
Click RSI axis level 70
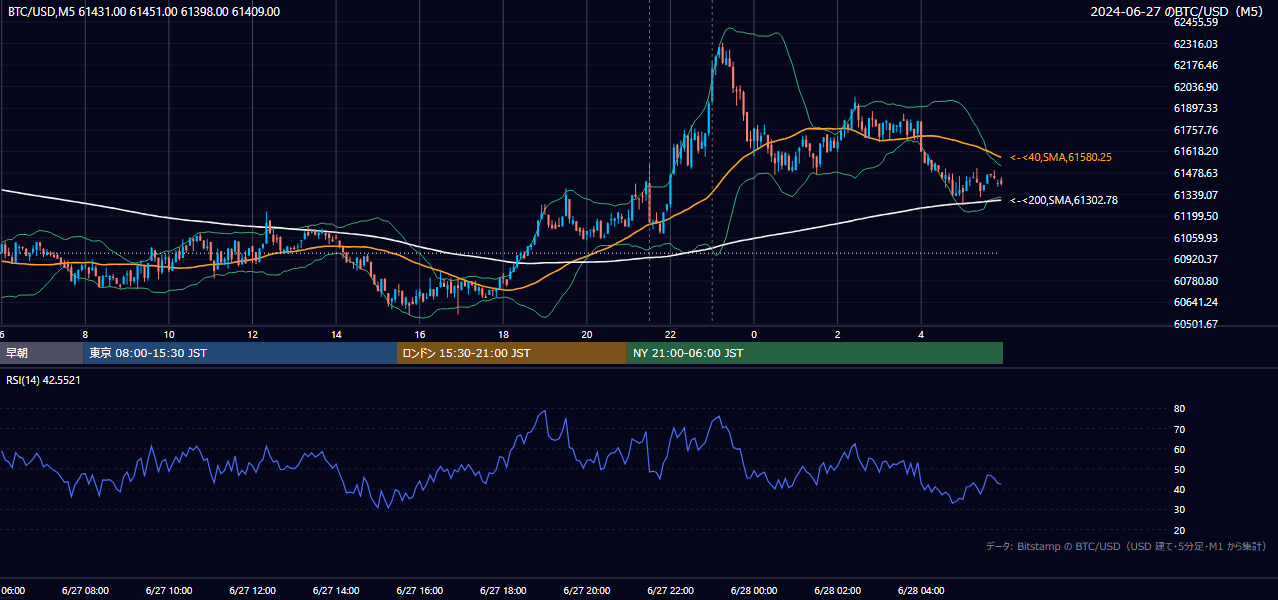[1179, 429]
